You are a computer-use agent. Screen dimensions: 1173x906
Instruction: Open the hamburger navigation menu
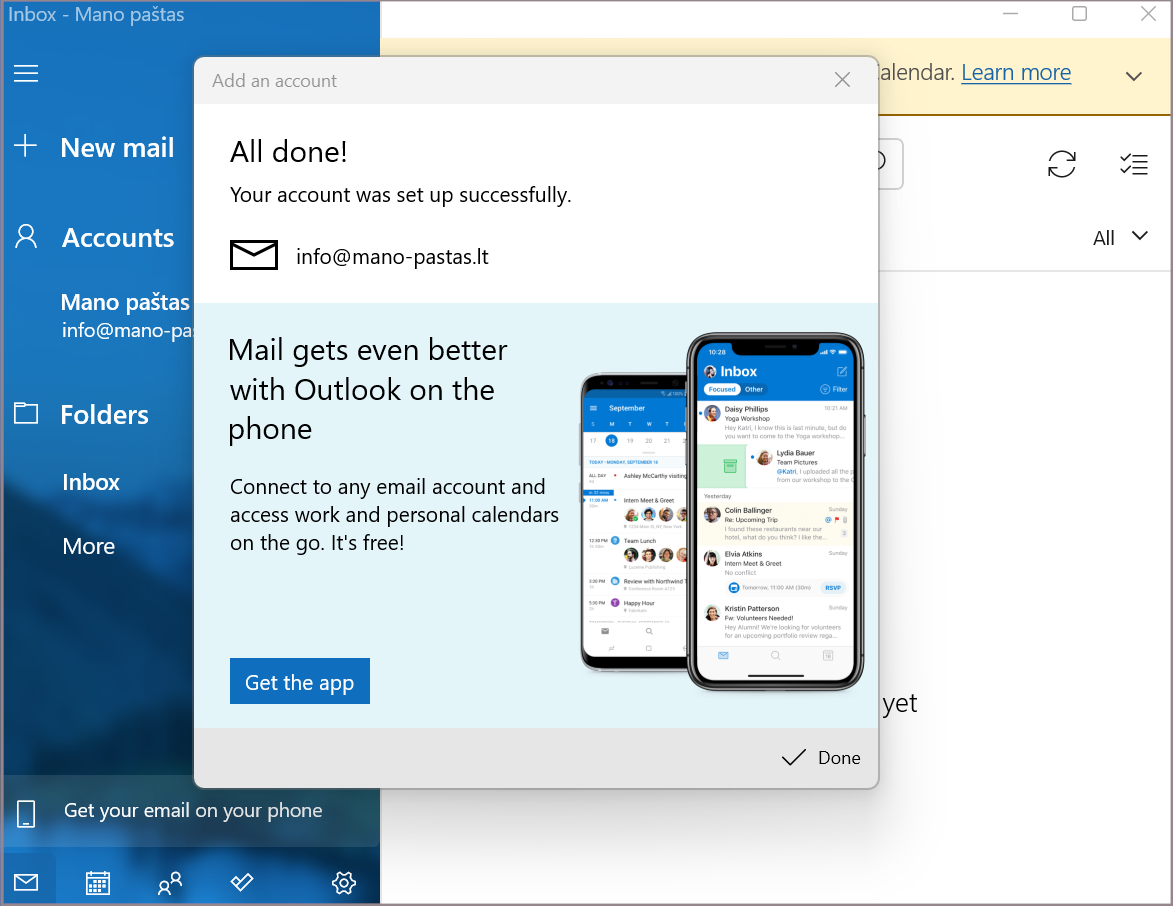[26, 74]
